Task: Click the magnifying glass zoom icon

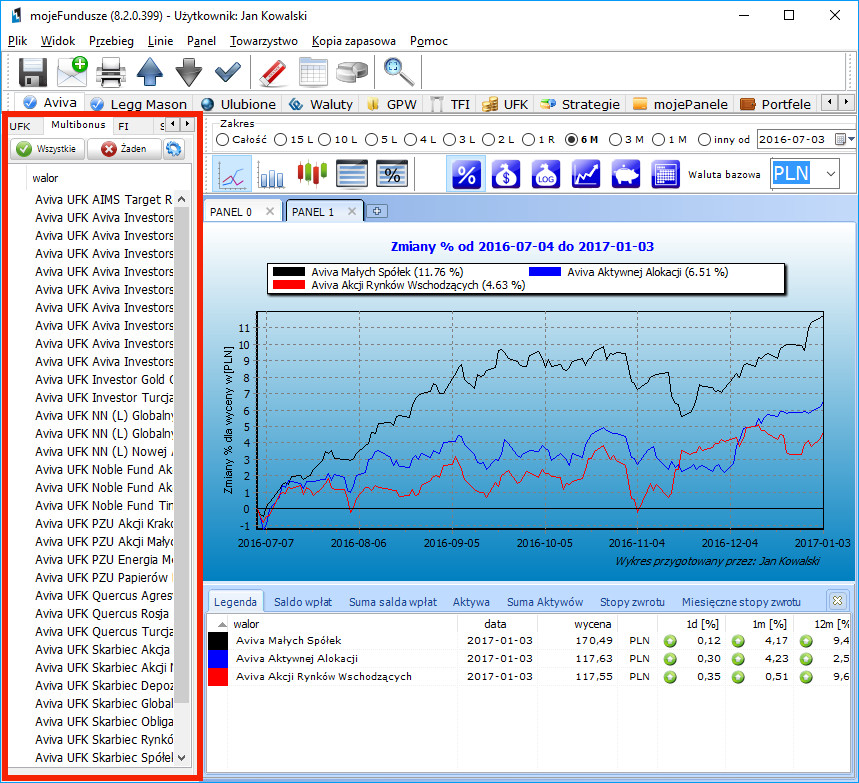Action: pos(399,72)
